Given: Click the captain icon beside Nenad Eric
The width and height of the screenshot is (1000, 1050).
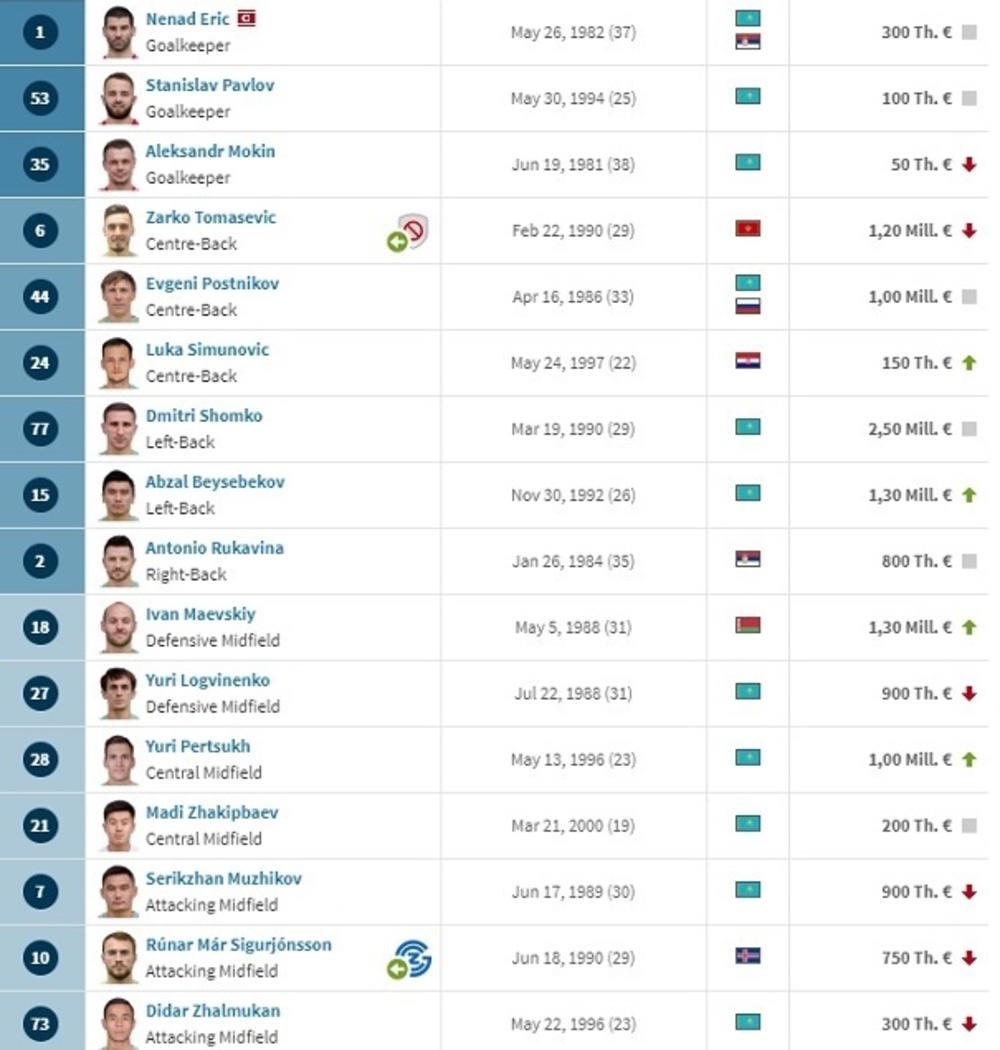Looking at the screenshot, I should pyautogui.click(x=246, y=18).
